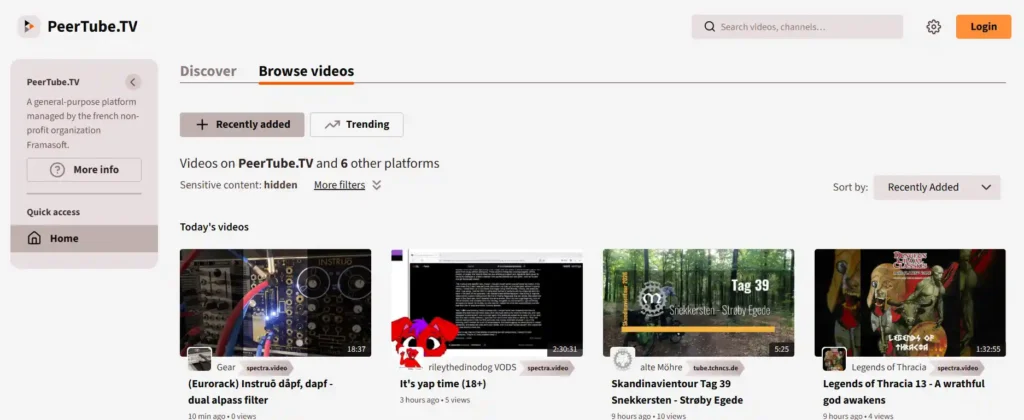
Task: Click spectra.video tag beside Legends of Thracia
Action: pyautogui.click(x=957, y=368)
